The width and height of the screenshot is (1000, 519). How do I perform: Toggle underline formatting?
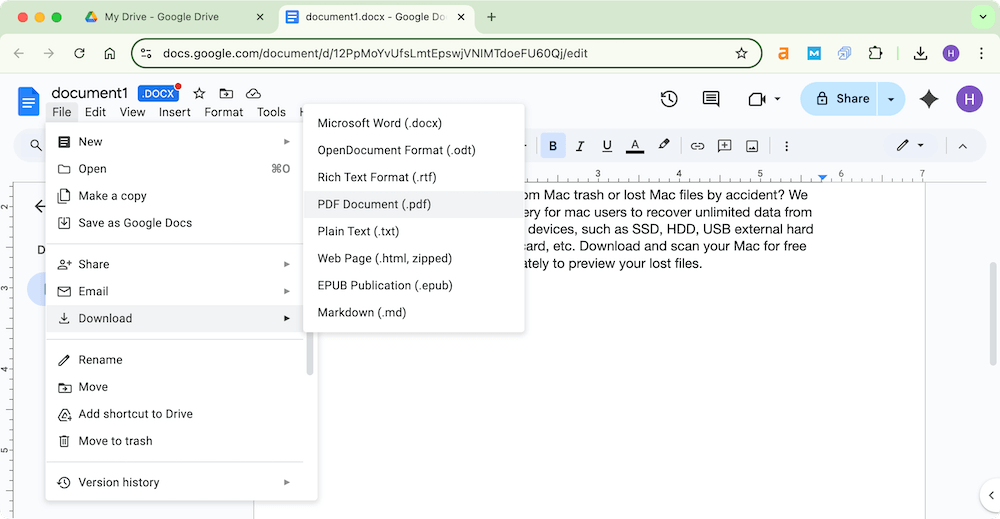click(x=607, y=146)
